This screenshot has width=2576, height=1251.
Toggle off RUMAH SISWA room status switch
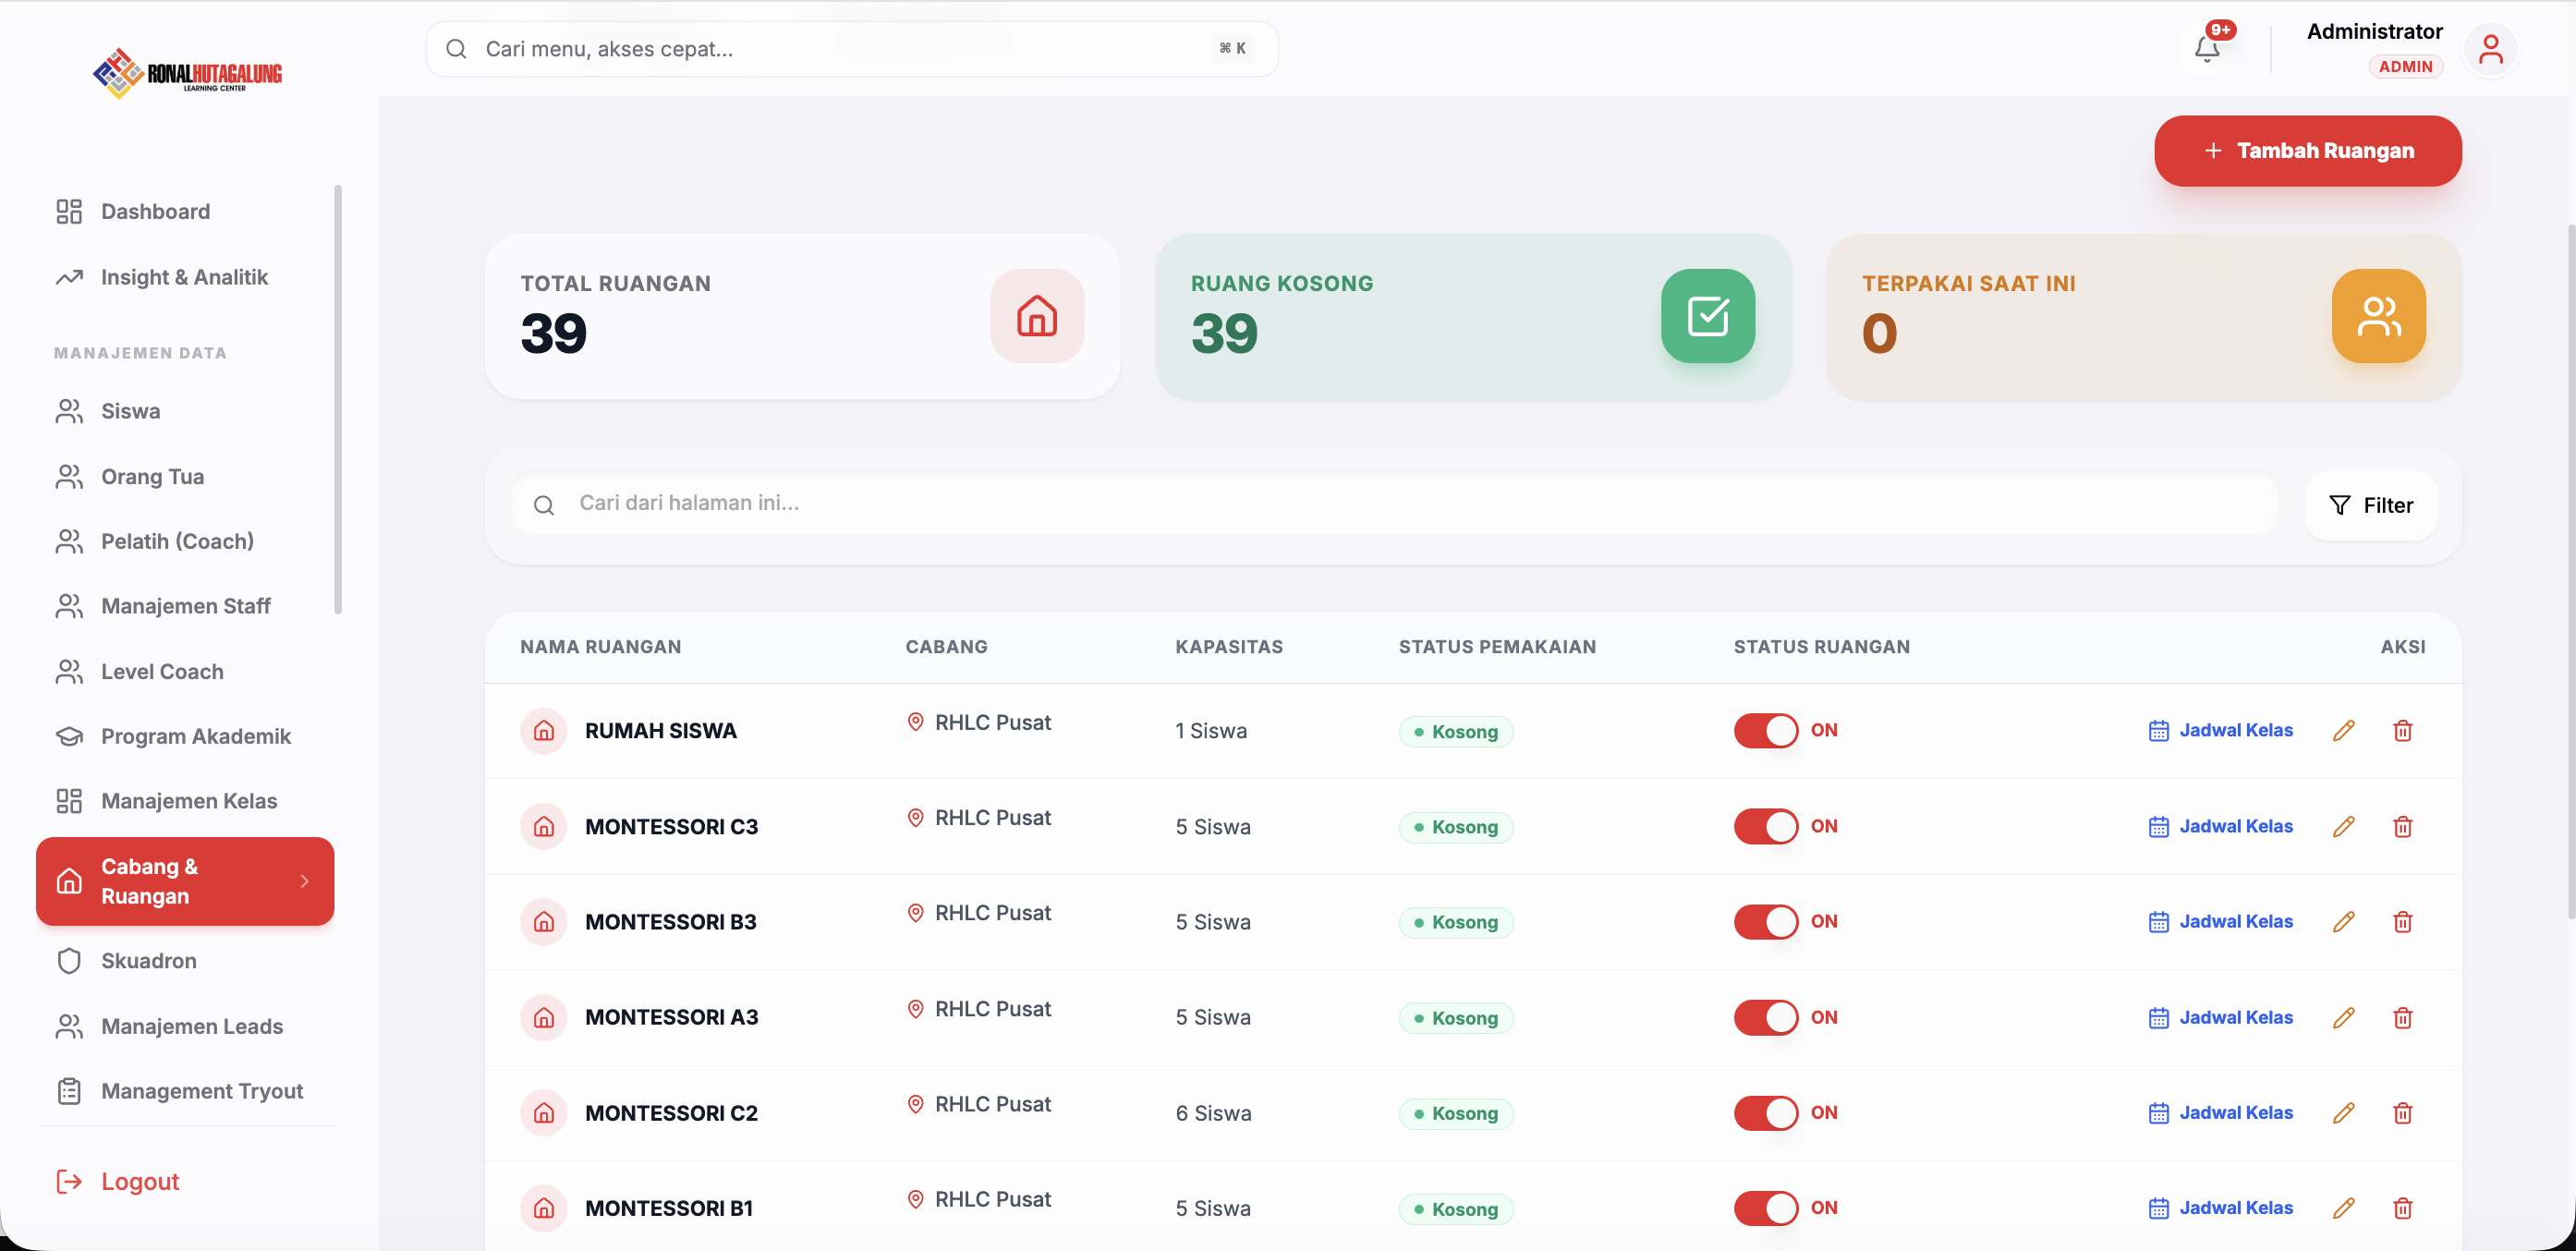[x=1765, y=731]
